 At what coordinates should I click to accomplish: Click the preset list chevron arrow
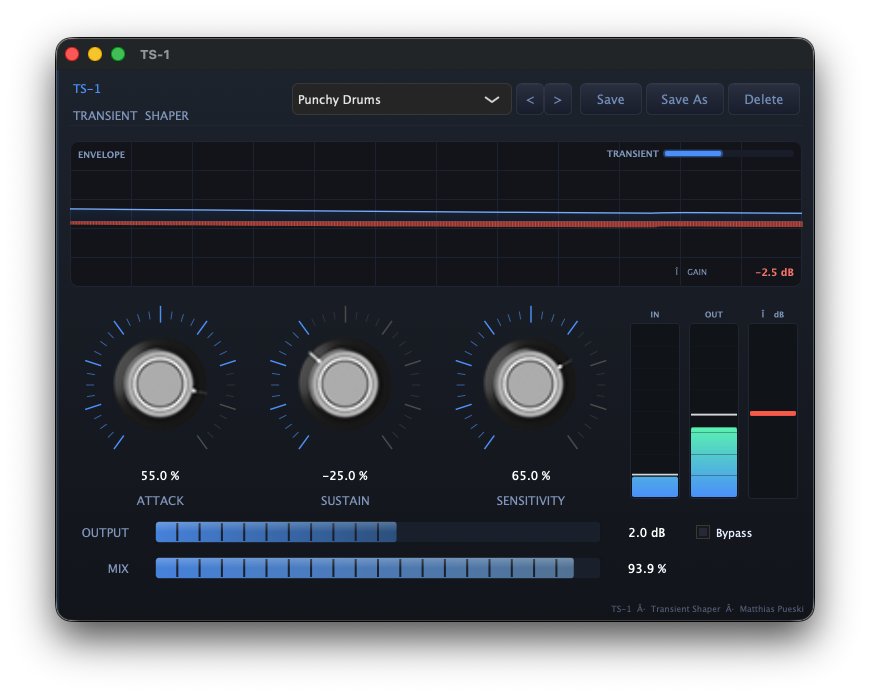point(491,99)
